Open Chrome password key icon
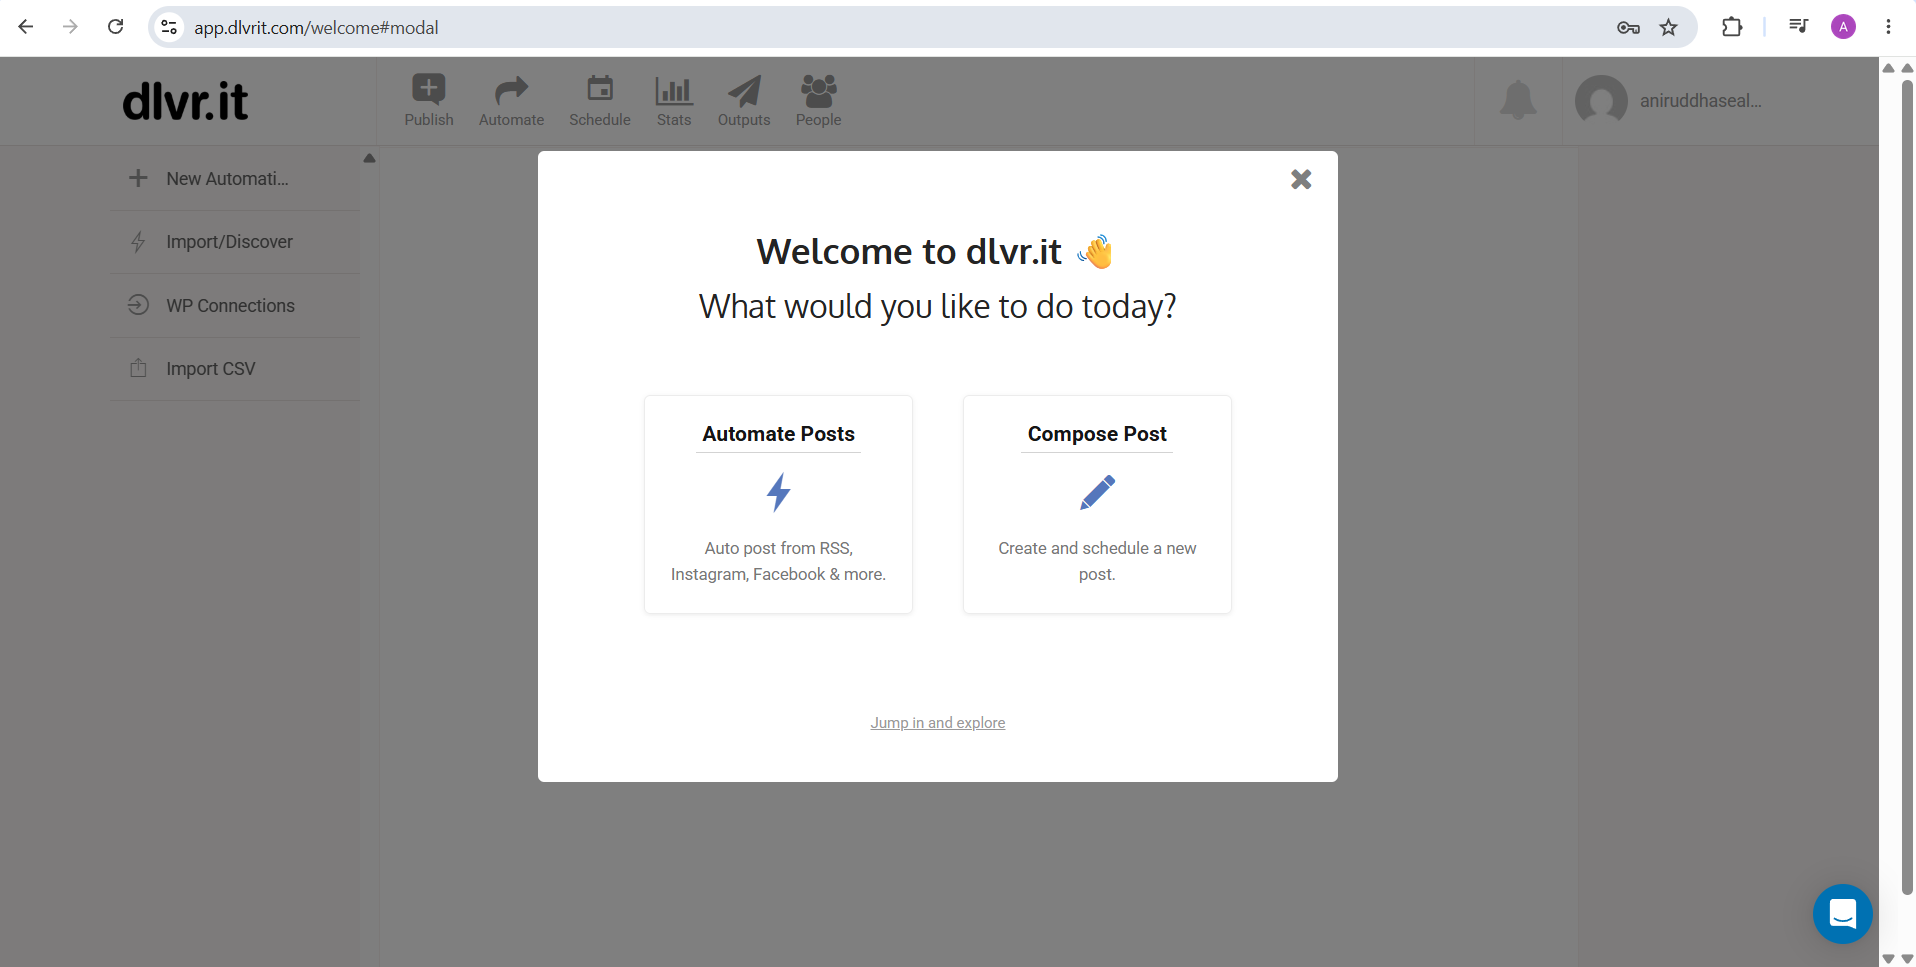Viewport: 1916px width, 967px height. point(1628,27)
